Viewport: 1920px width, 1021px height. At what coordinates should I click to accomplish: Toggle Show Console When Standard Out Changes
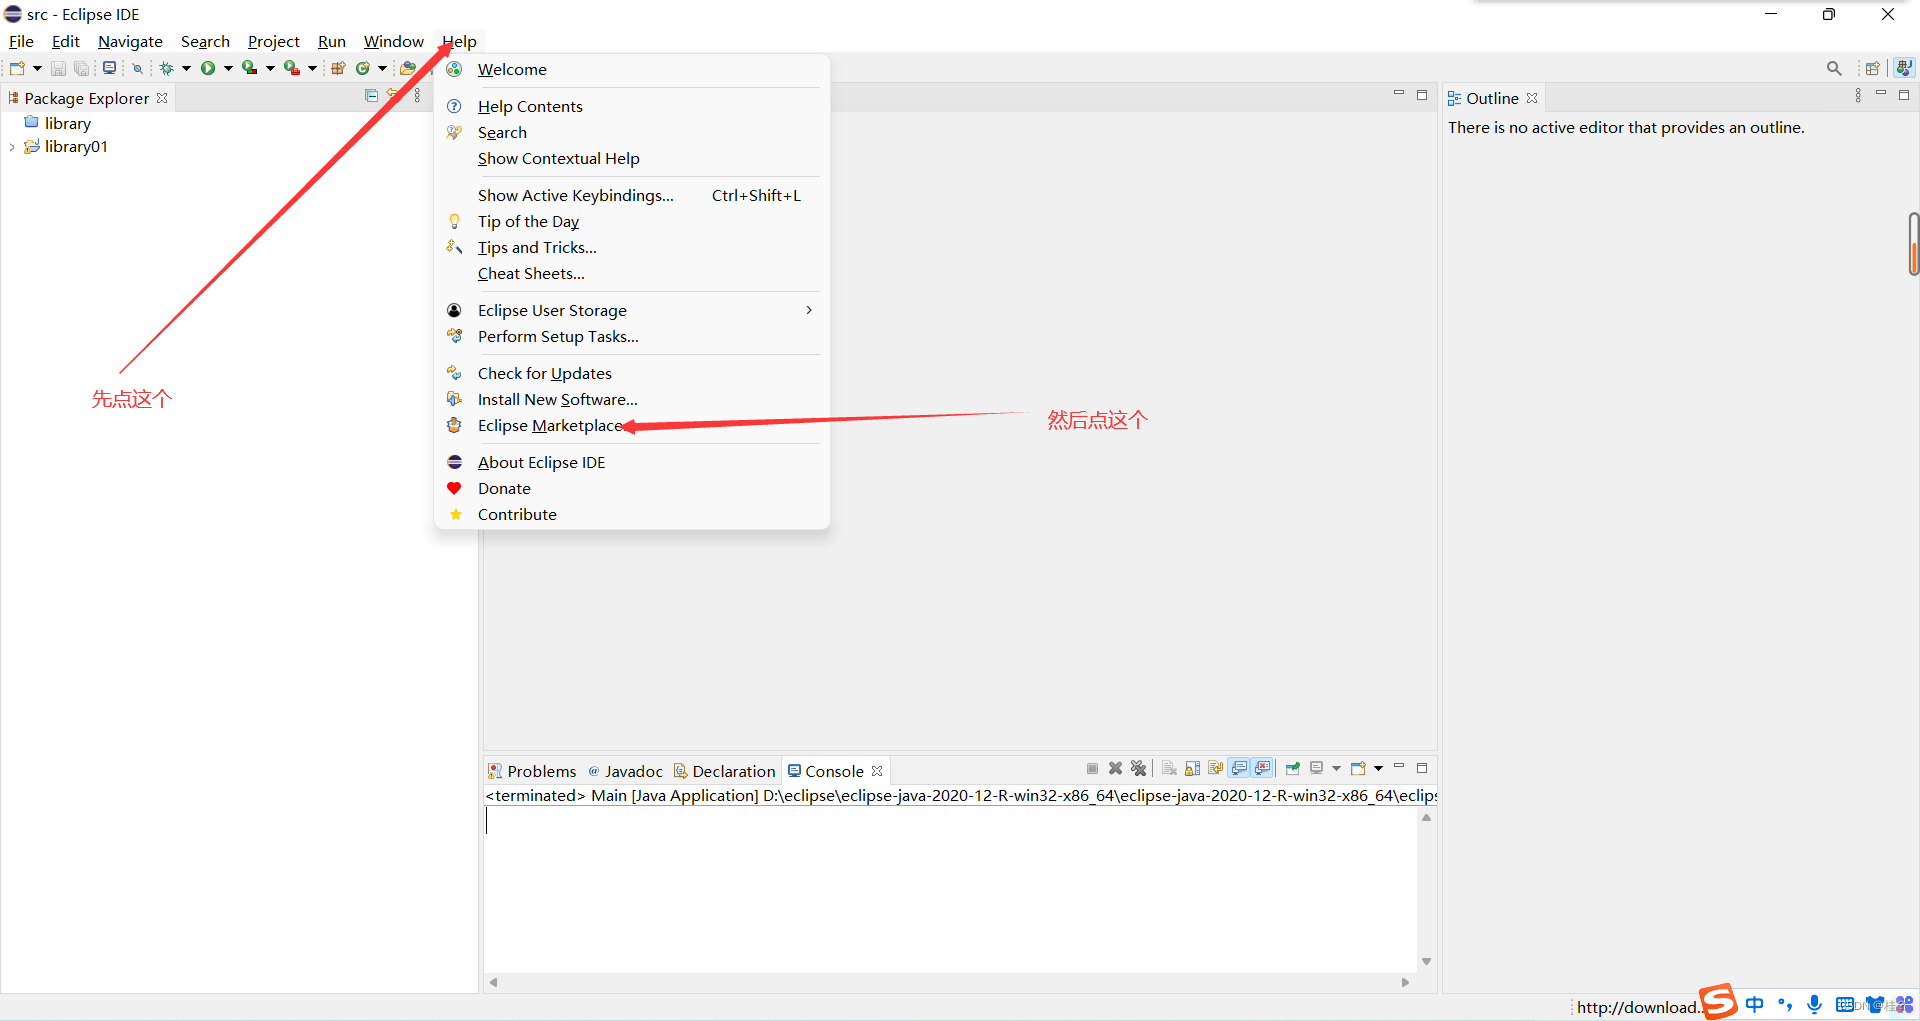point(1240,768)
